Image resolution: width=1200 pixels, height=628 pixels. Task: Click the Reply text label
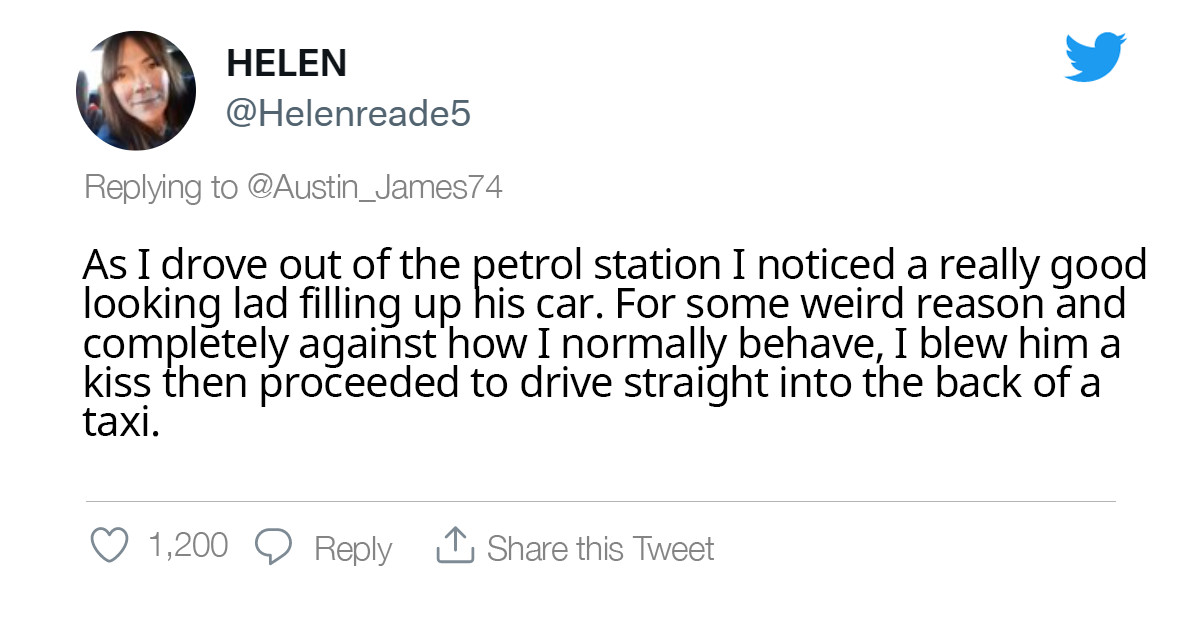tap(353, 548)
